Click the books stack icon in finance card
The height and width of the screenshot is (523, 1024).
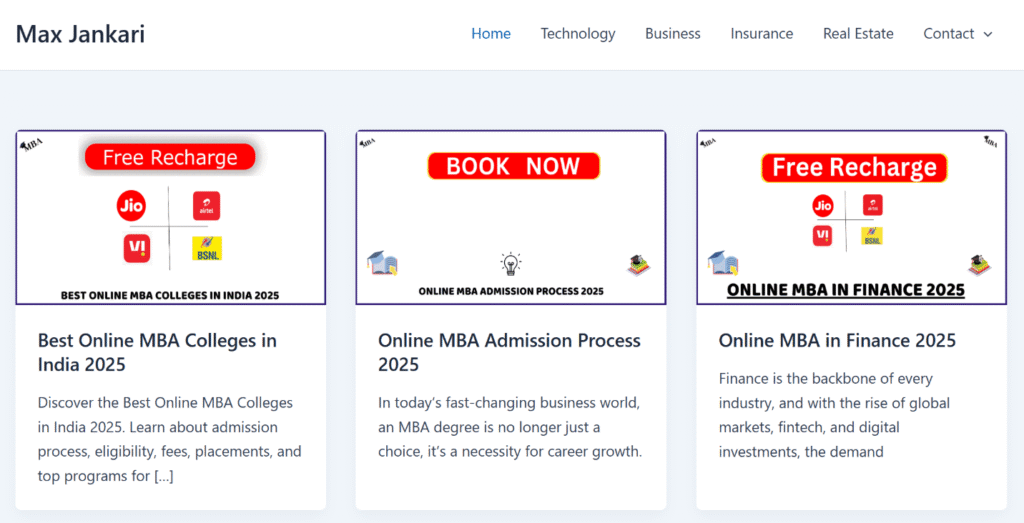979,264
